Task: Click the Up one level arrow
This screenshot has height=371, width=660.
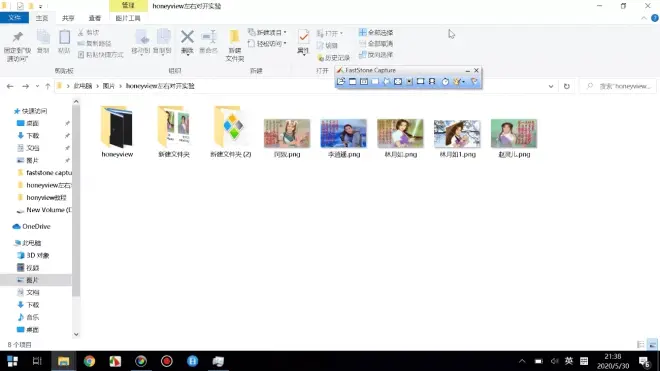Action: pyautogui.click(x=48, y=86)
